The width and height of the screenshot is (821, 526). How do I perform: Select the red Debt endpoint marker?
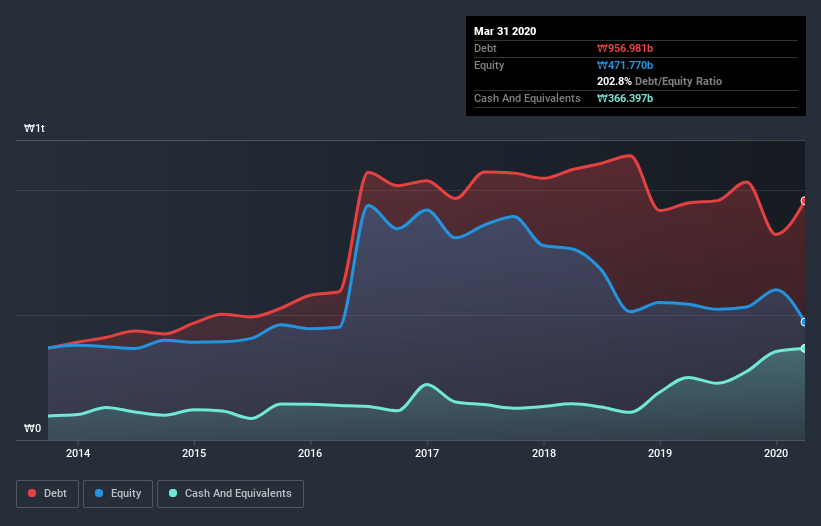804,201
